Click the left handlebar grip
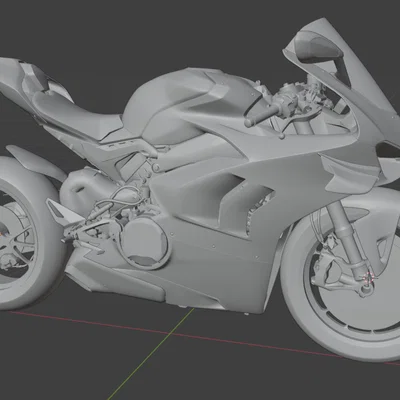Viewport: 400px width, 400px height. tap(262, 116)
